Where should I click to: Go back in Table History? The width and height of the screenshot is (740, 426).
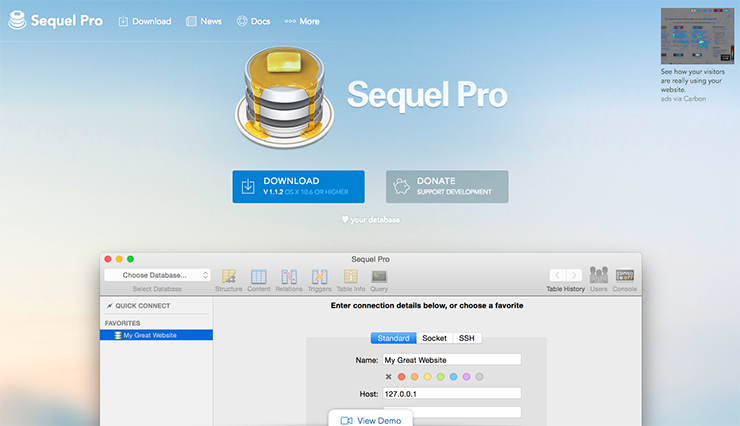(x=557, y=275)
